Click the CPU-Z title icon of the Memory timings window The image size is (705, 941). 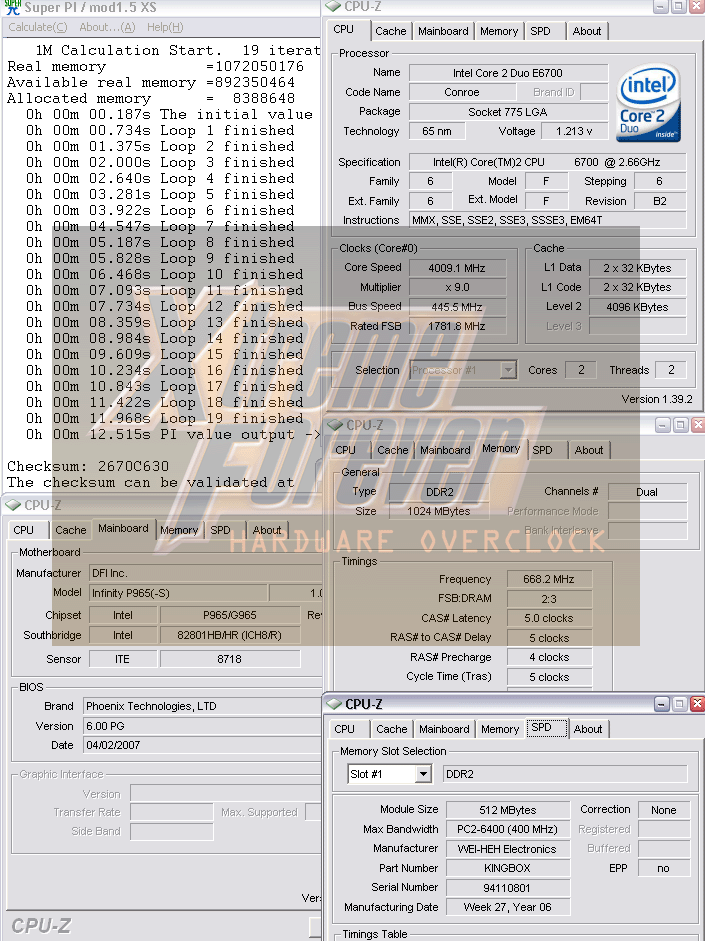tap(334, 425)
